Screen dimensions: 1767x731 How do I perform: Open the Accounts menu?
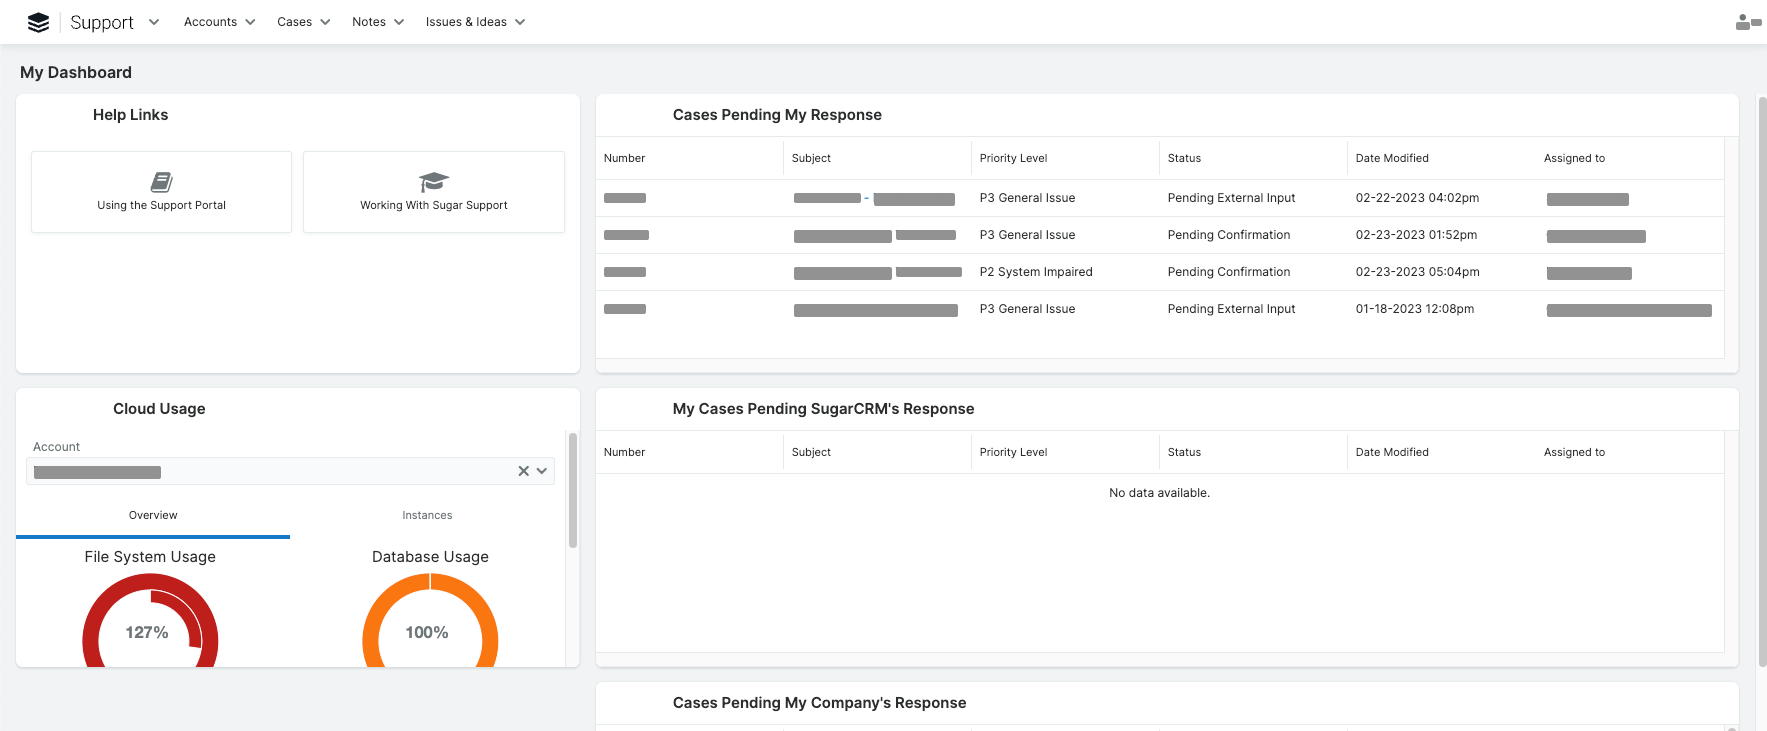pos(210,22)
